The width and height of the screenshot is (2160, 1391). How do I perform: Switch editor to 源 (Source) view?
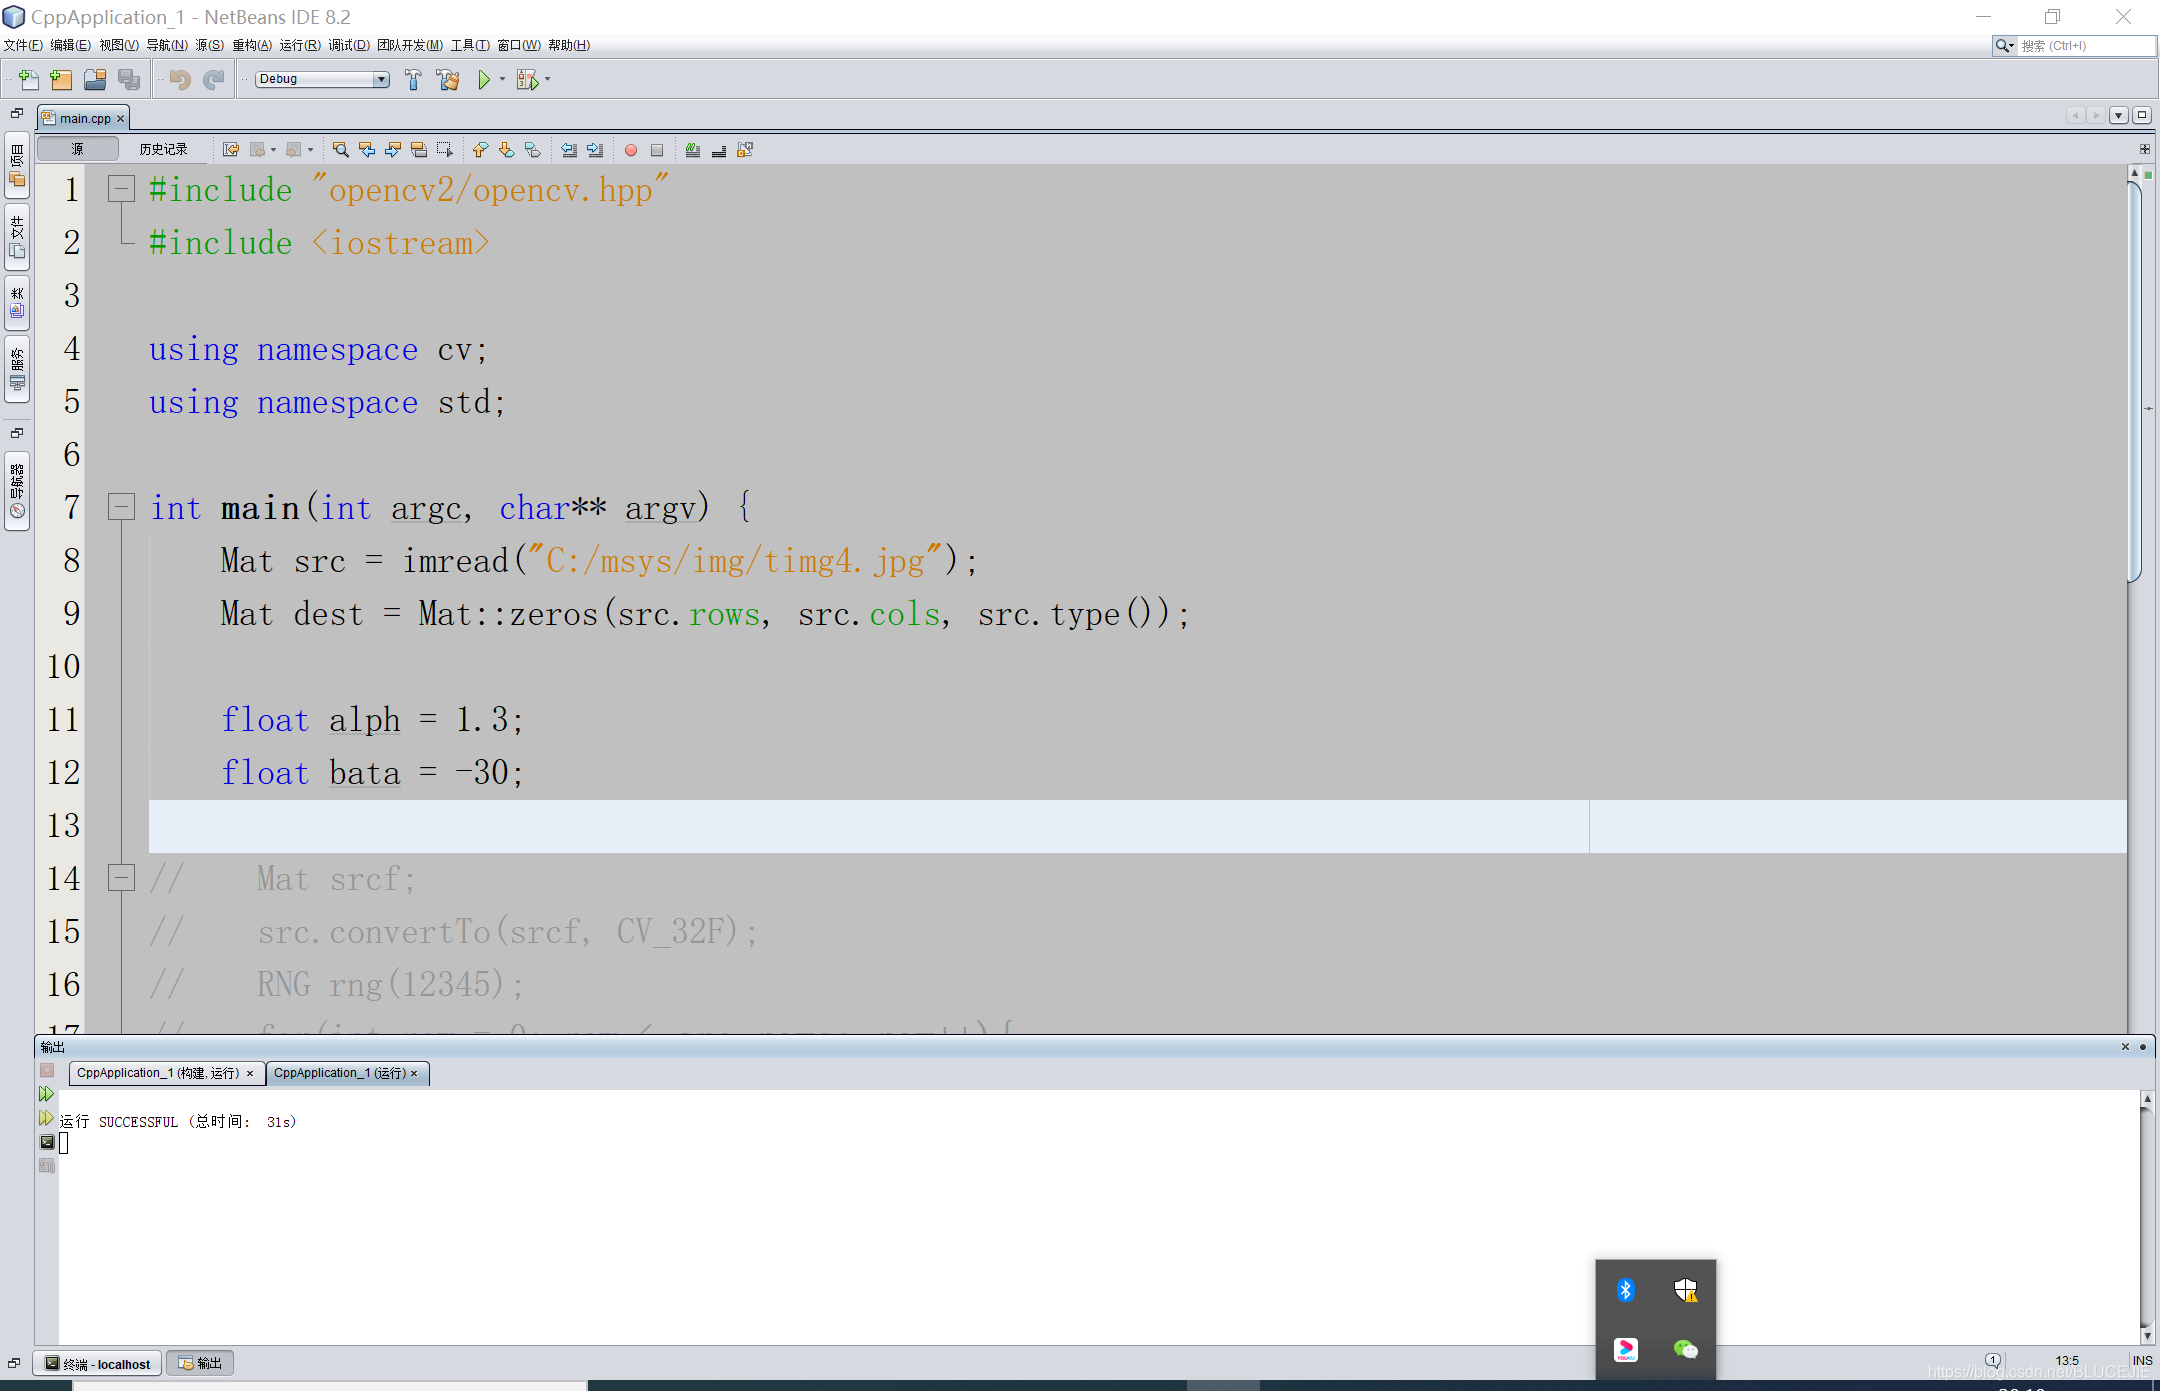coord(78,149)
